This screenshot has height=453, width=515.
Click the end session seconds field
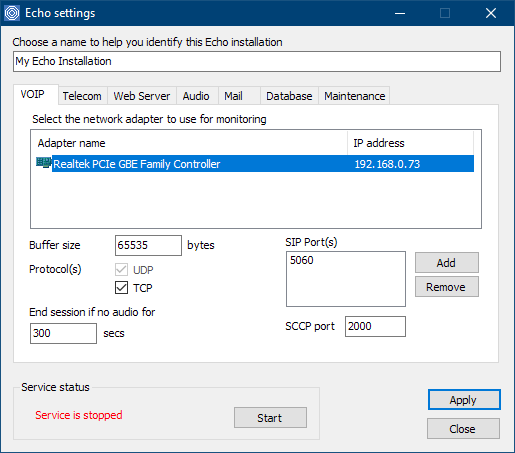tap(63, 333)
